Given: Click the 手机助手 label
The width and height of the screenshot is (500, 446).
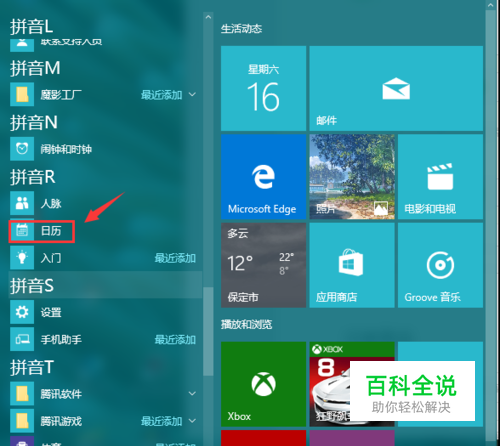Looking at the screenshot, I should (x=61, y=340).
